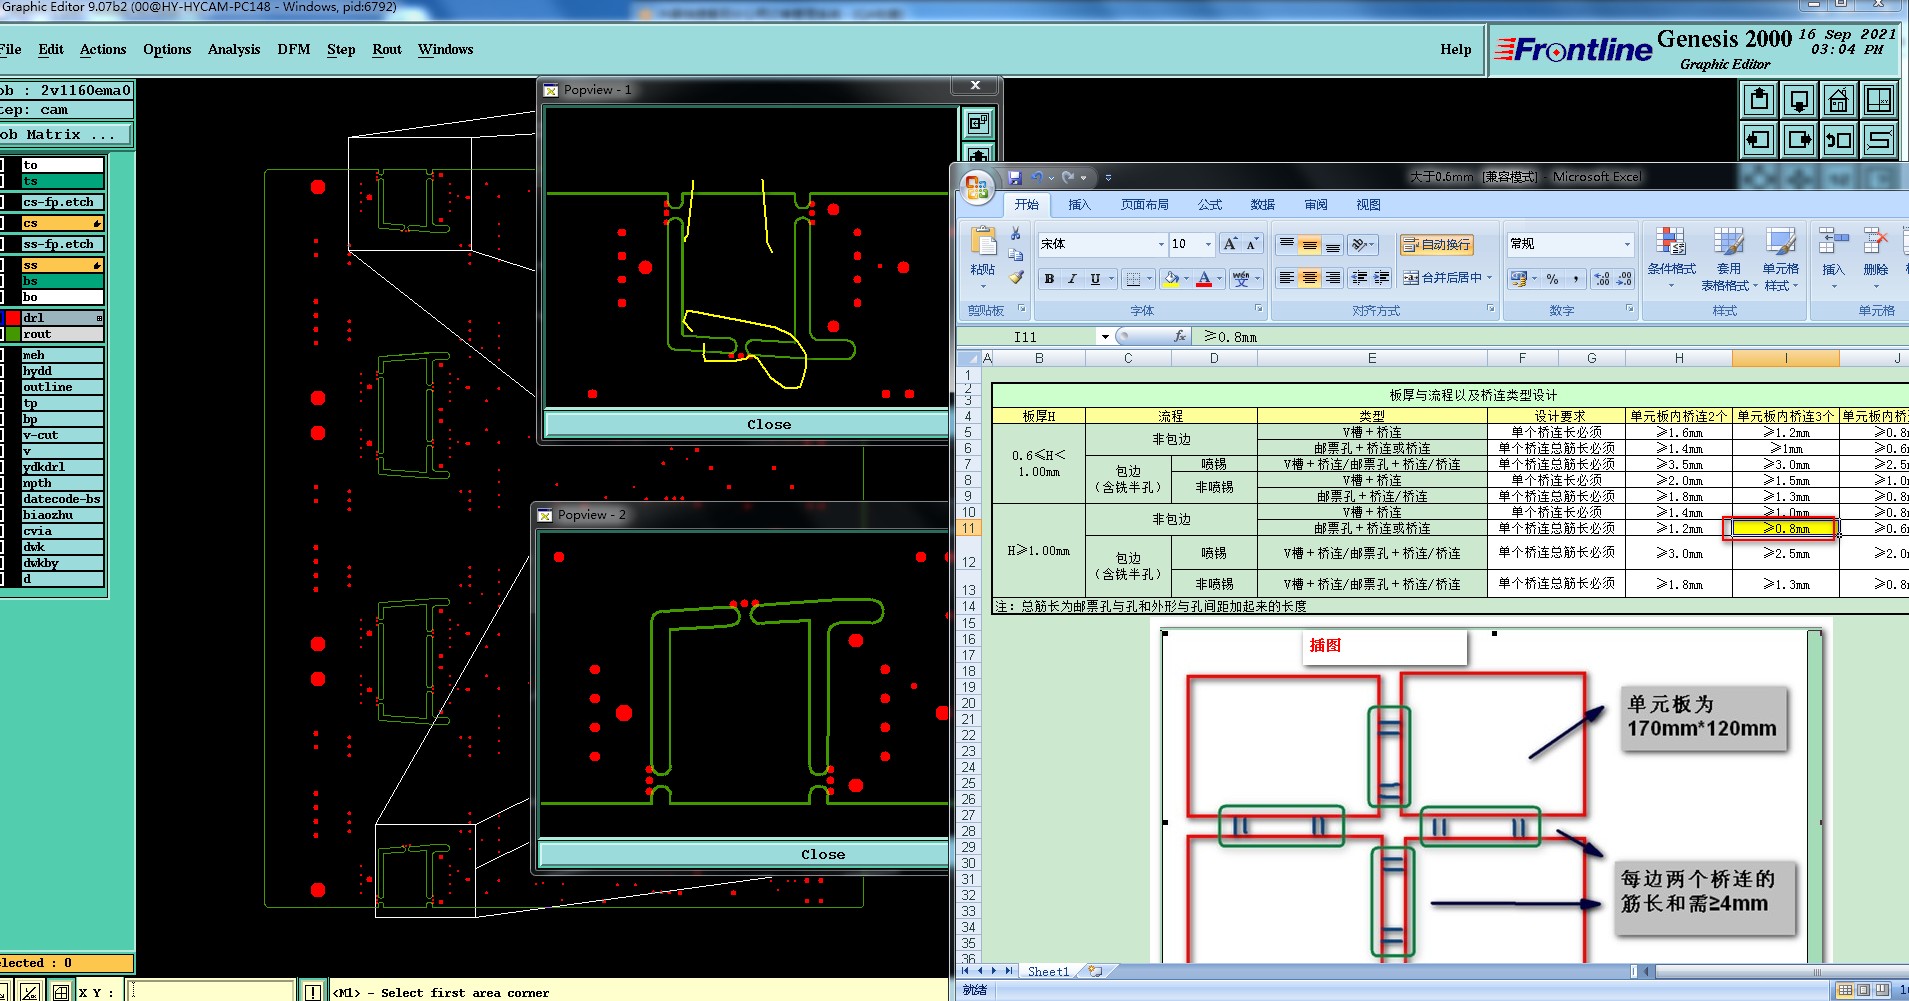The image size is (1909, 1001).
Task: Click the home view icon in Genesis
Action: pyautogui.click(x=1839, y=100)
